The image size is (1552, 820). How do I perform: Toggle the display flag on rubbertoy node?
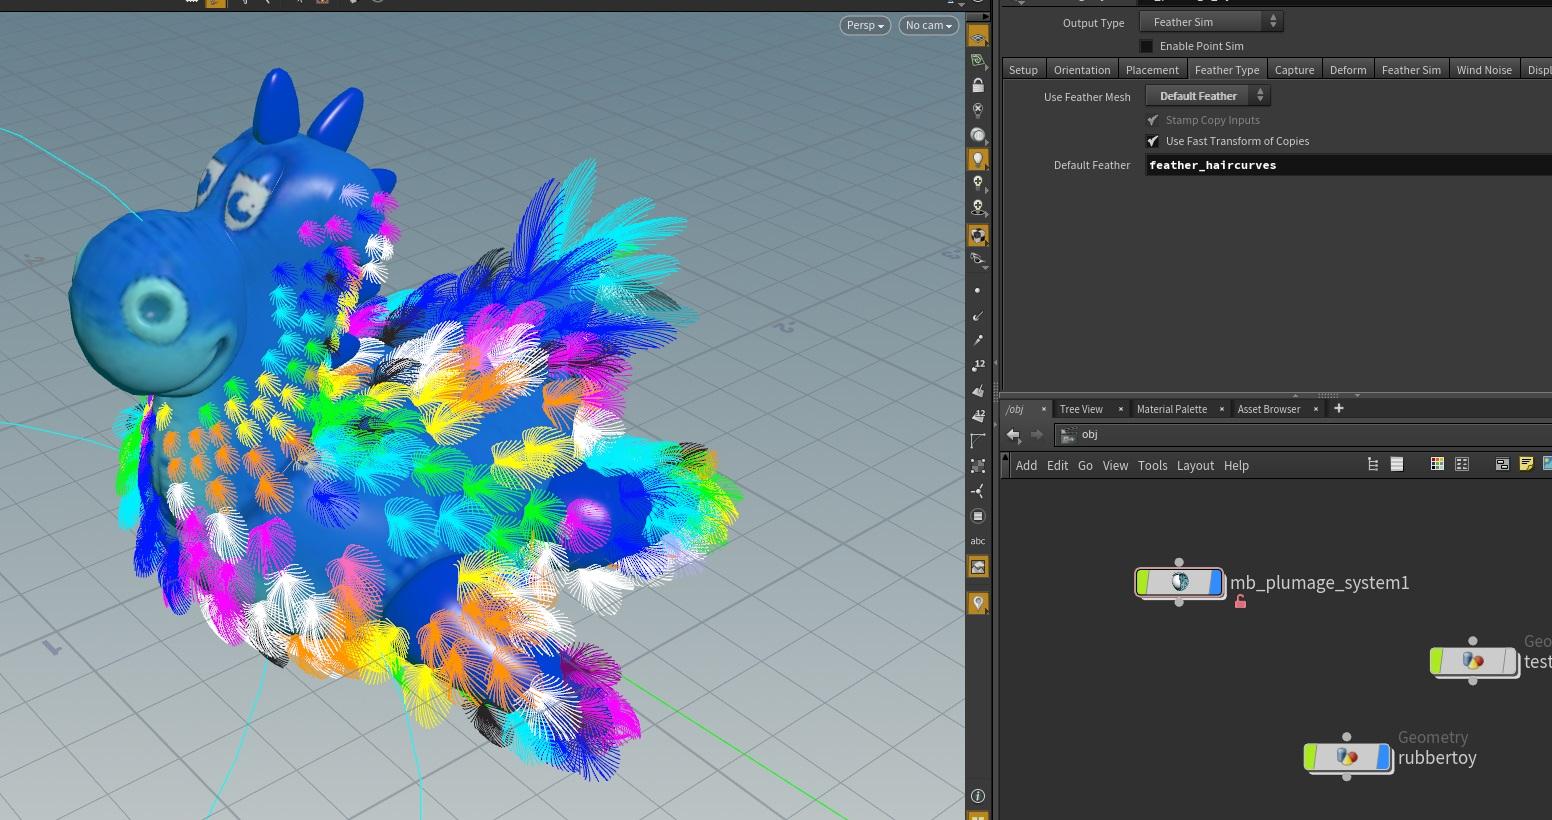(1381, 757)
